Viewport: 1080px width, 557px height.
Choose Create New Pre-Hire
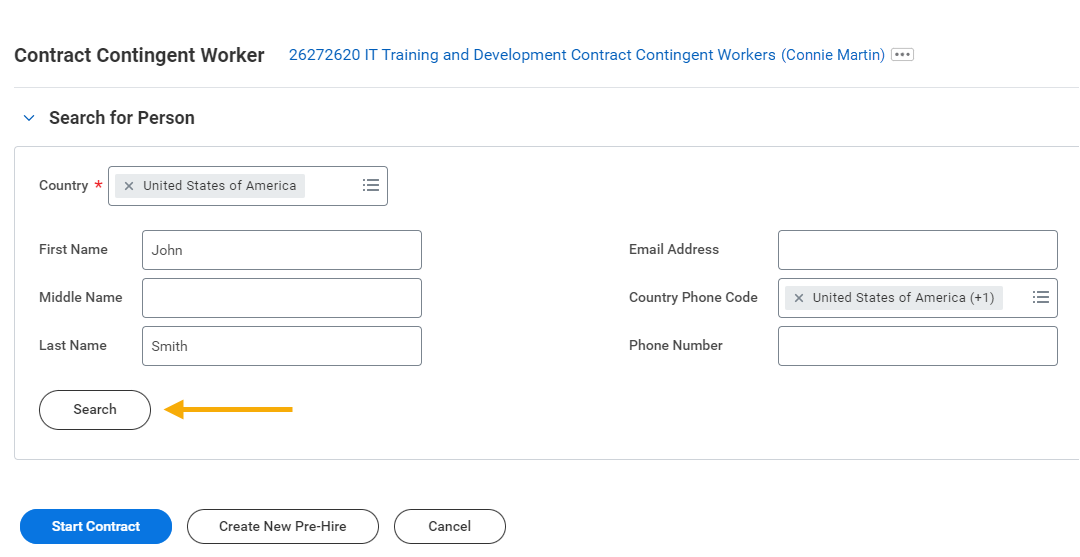coord(283,526)
